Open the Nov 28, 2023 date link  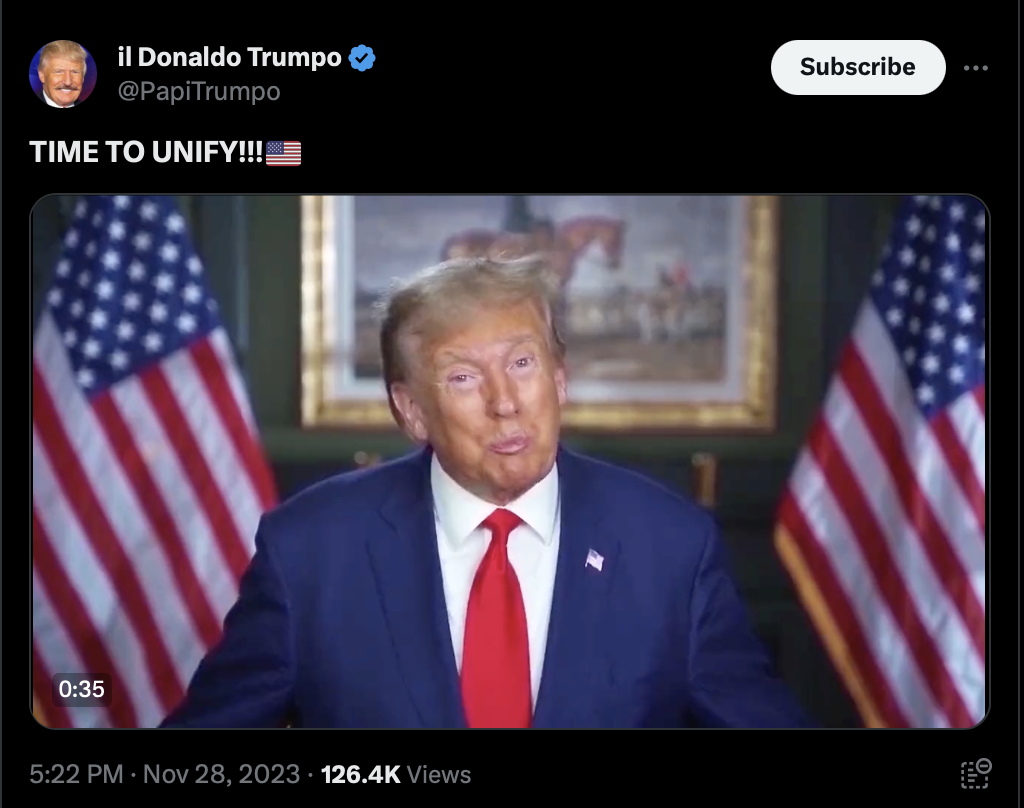[x=221, y=775]
